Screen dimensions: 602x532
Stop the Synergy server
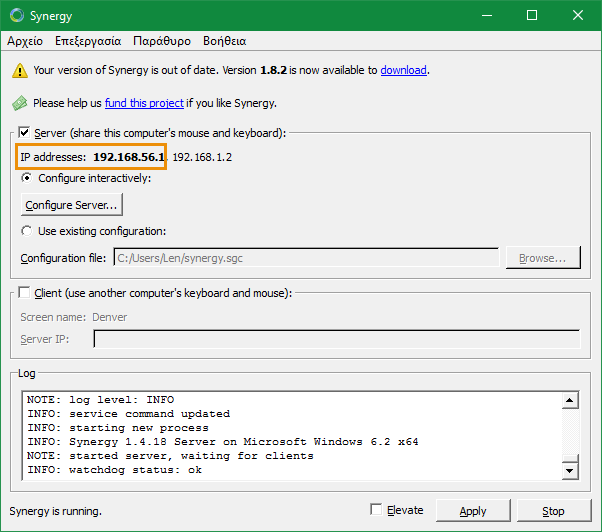553,511
